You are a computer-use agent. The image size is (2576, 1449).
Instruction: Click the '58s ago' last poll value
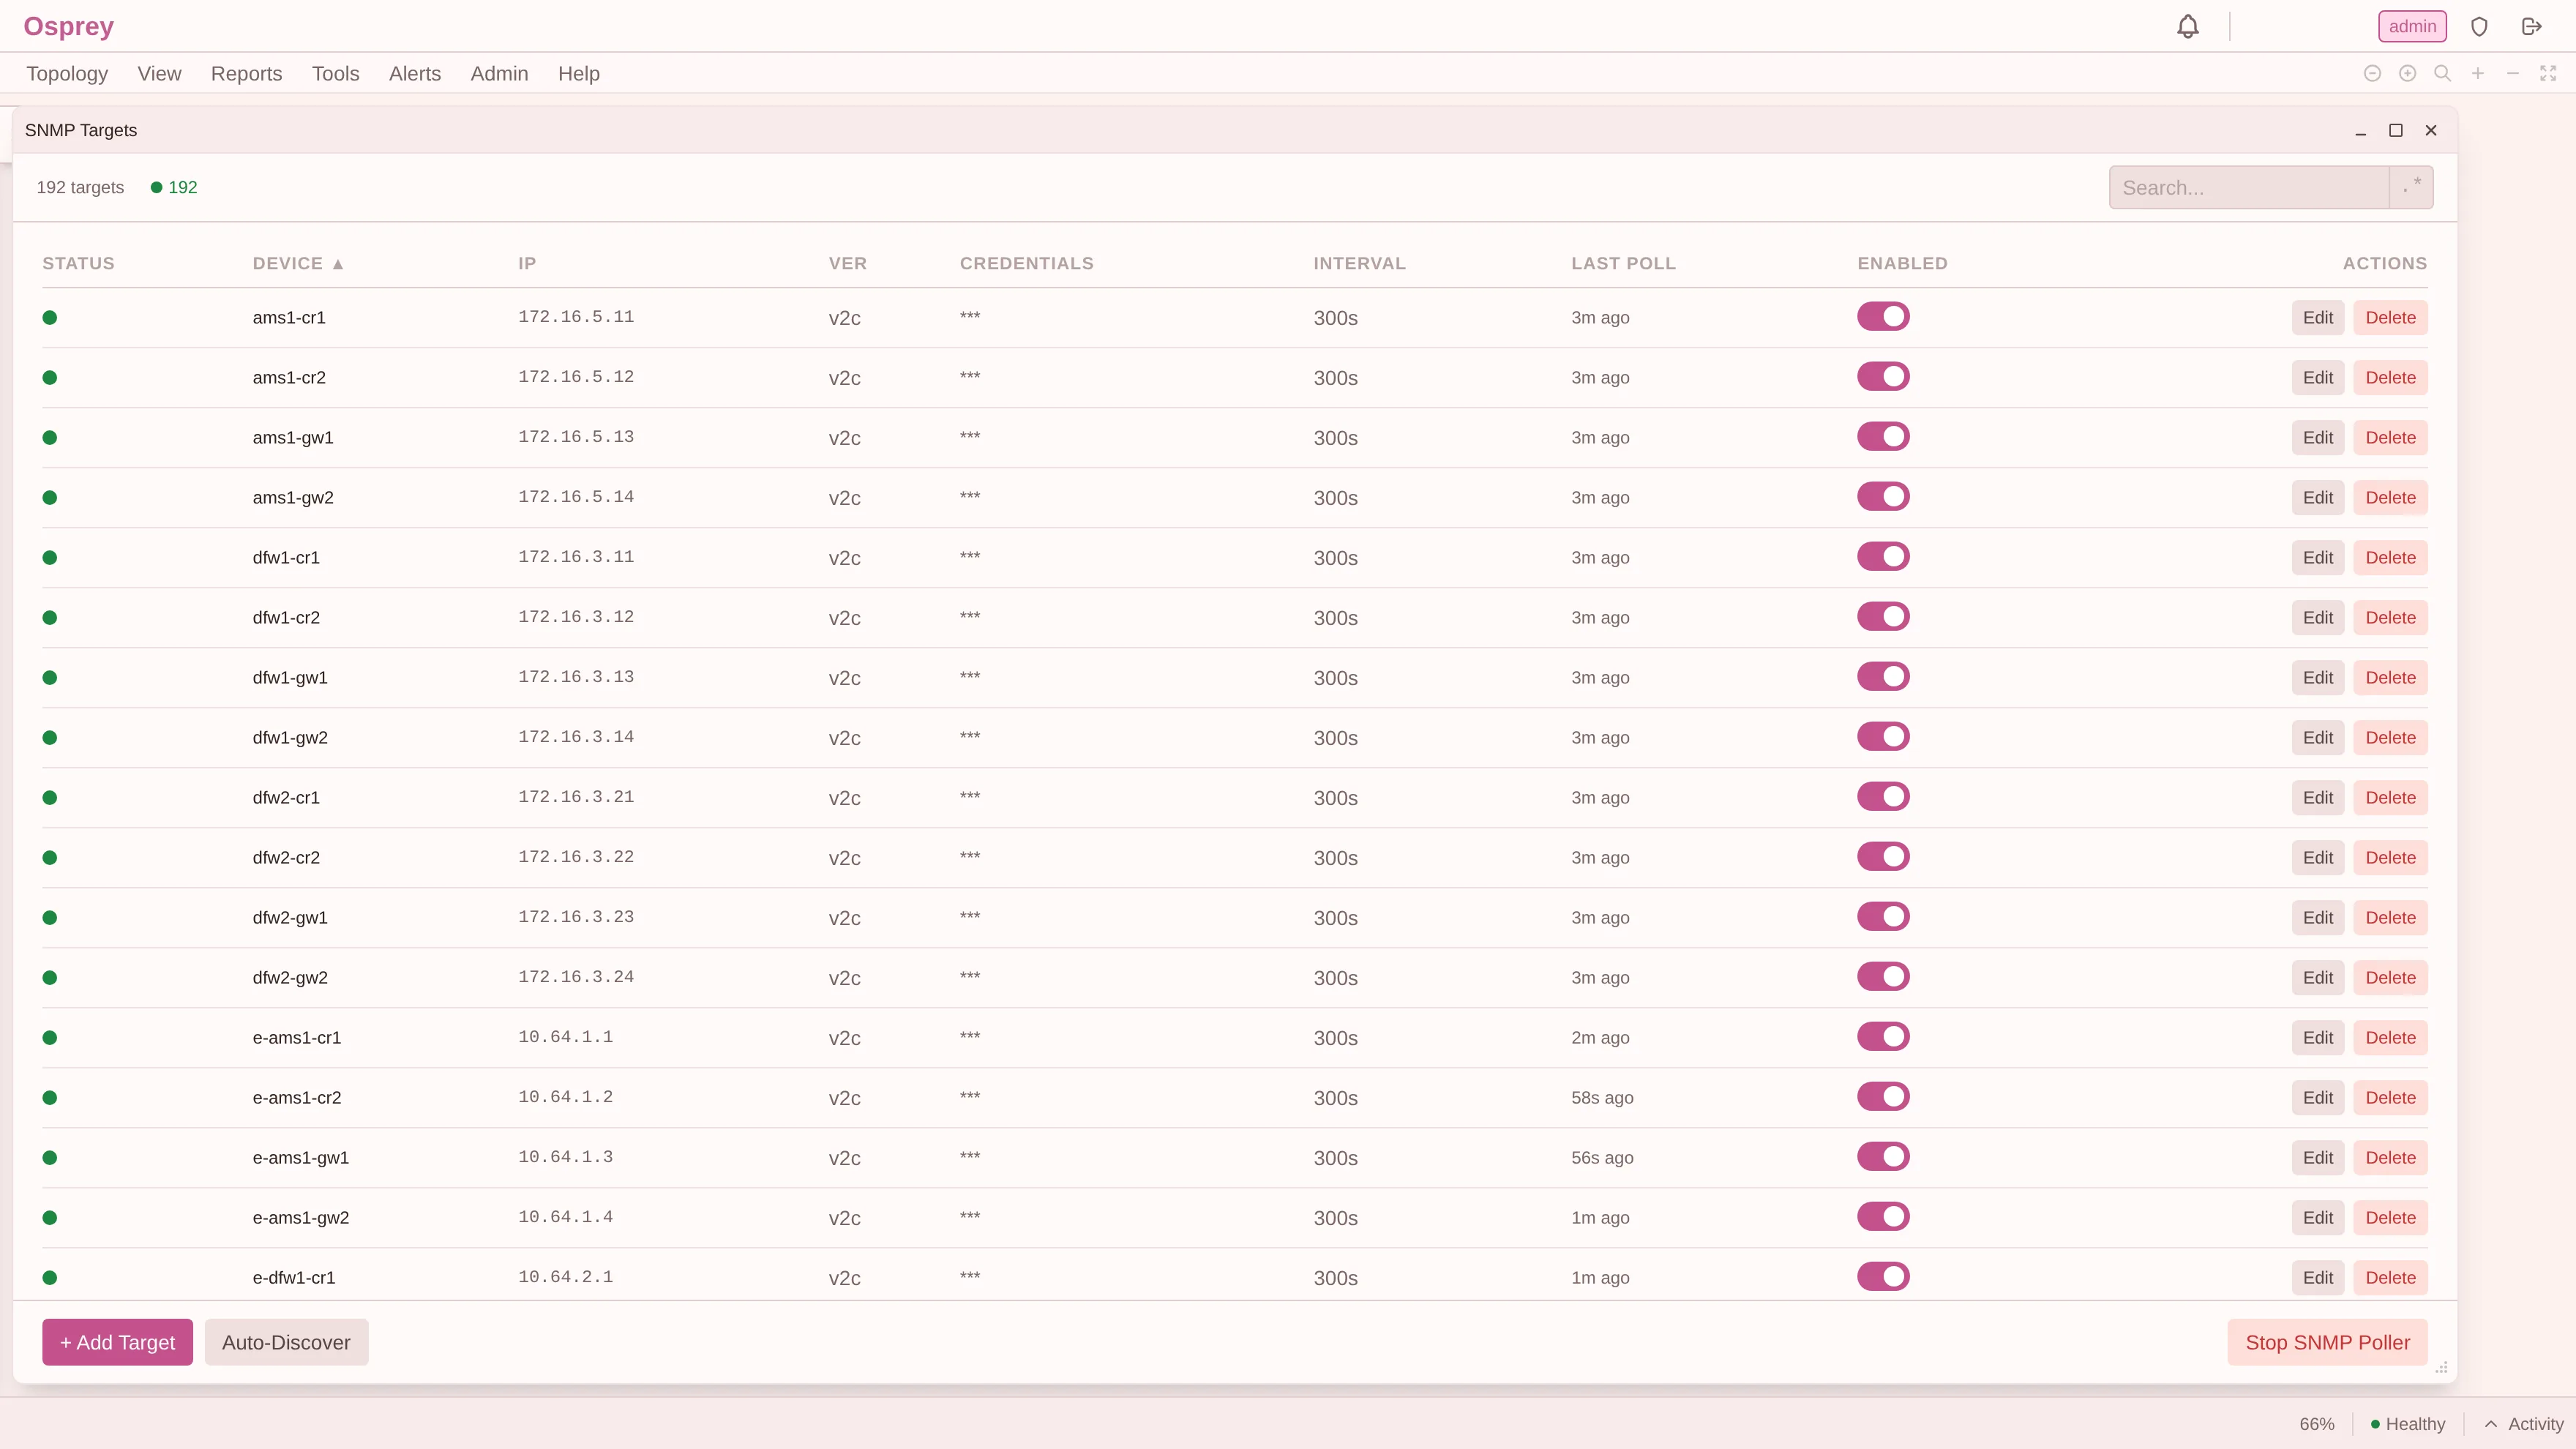pos(1602,1098)
